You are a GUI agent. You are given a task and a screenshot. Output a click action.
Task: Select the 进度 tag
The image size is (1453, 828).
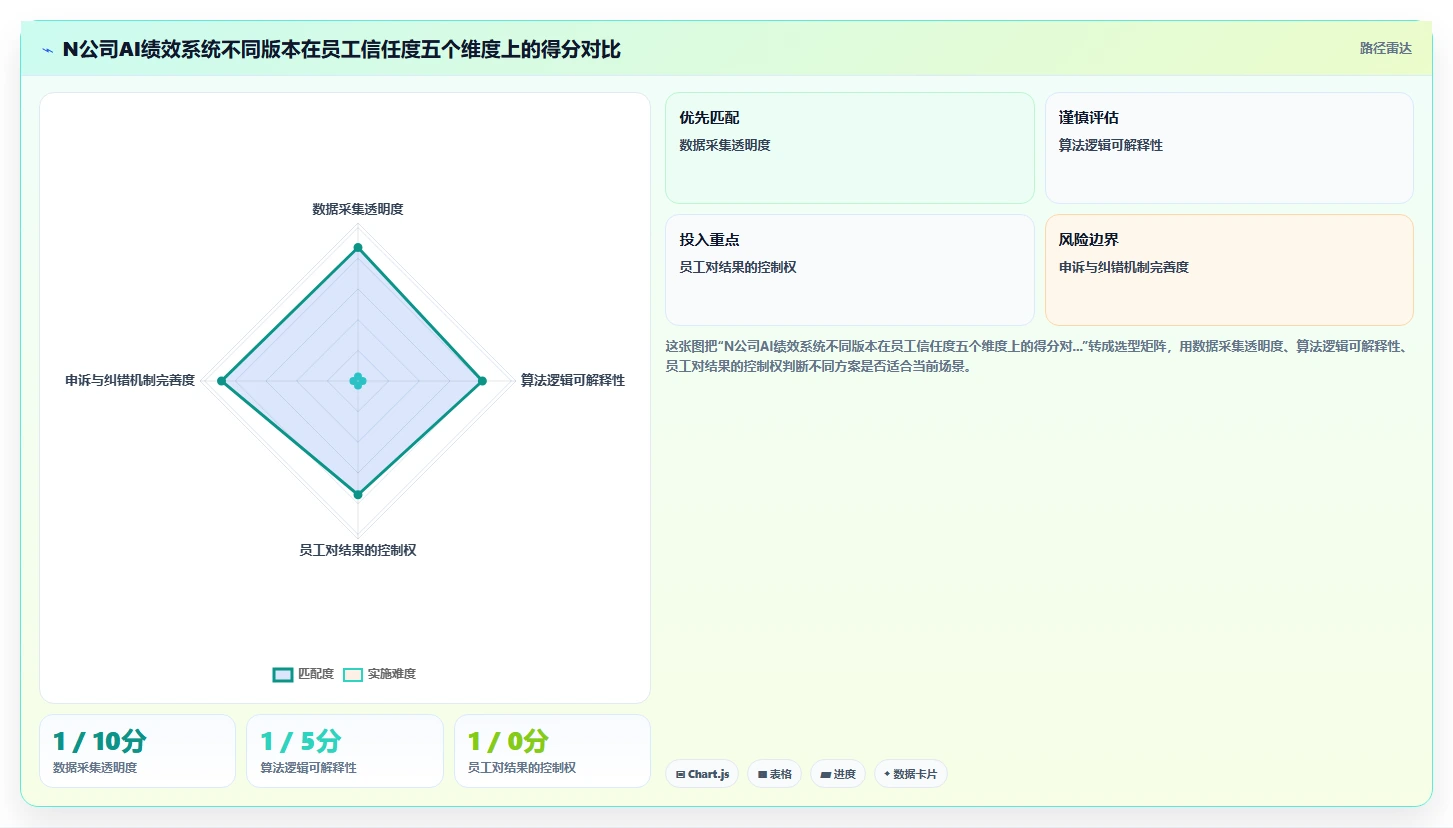pyautogui.click(x=838, y=774)
